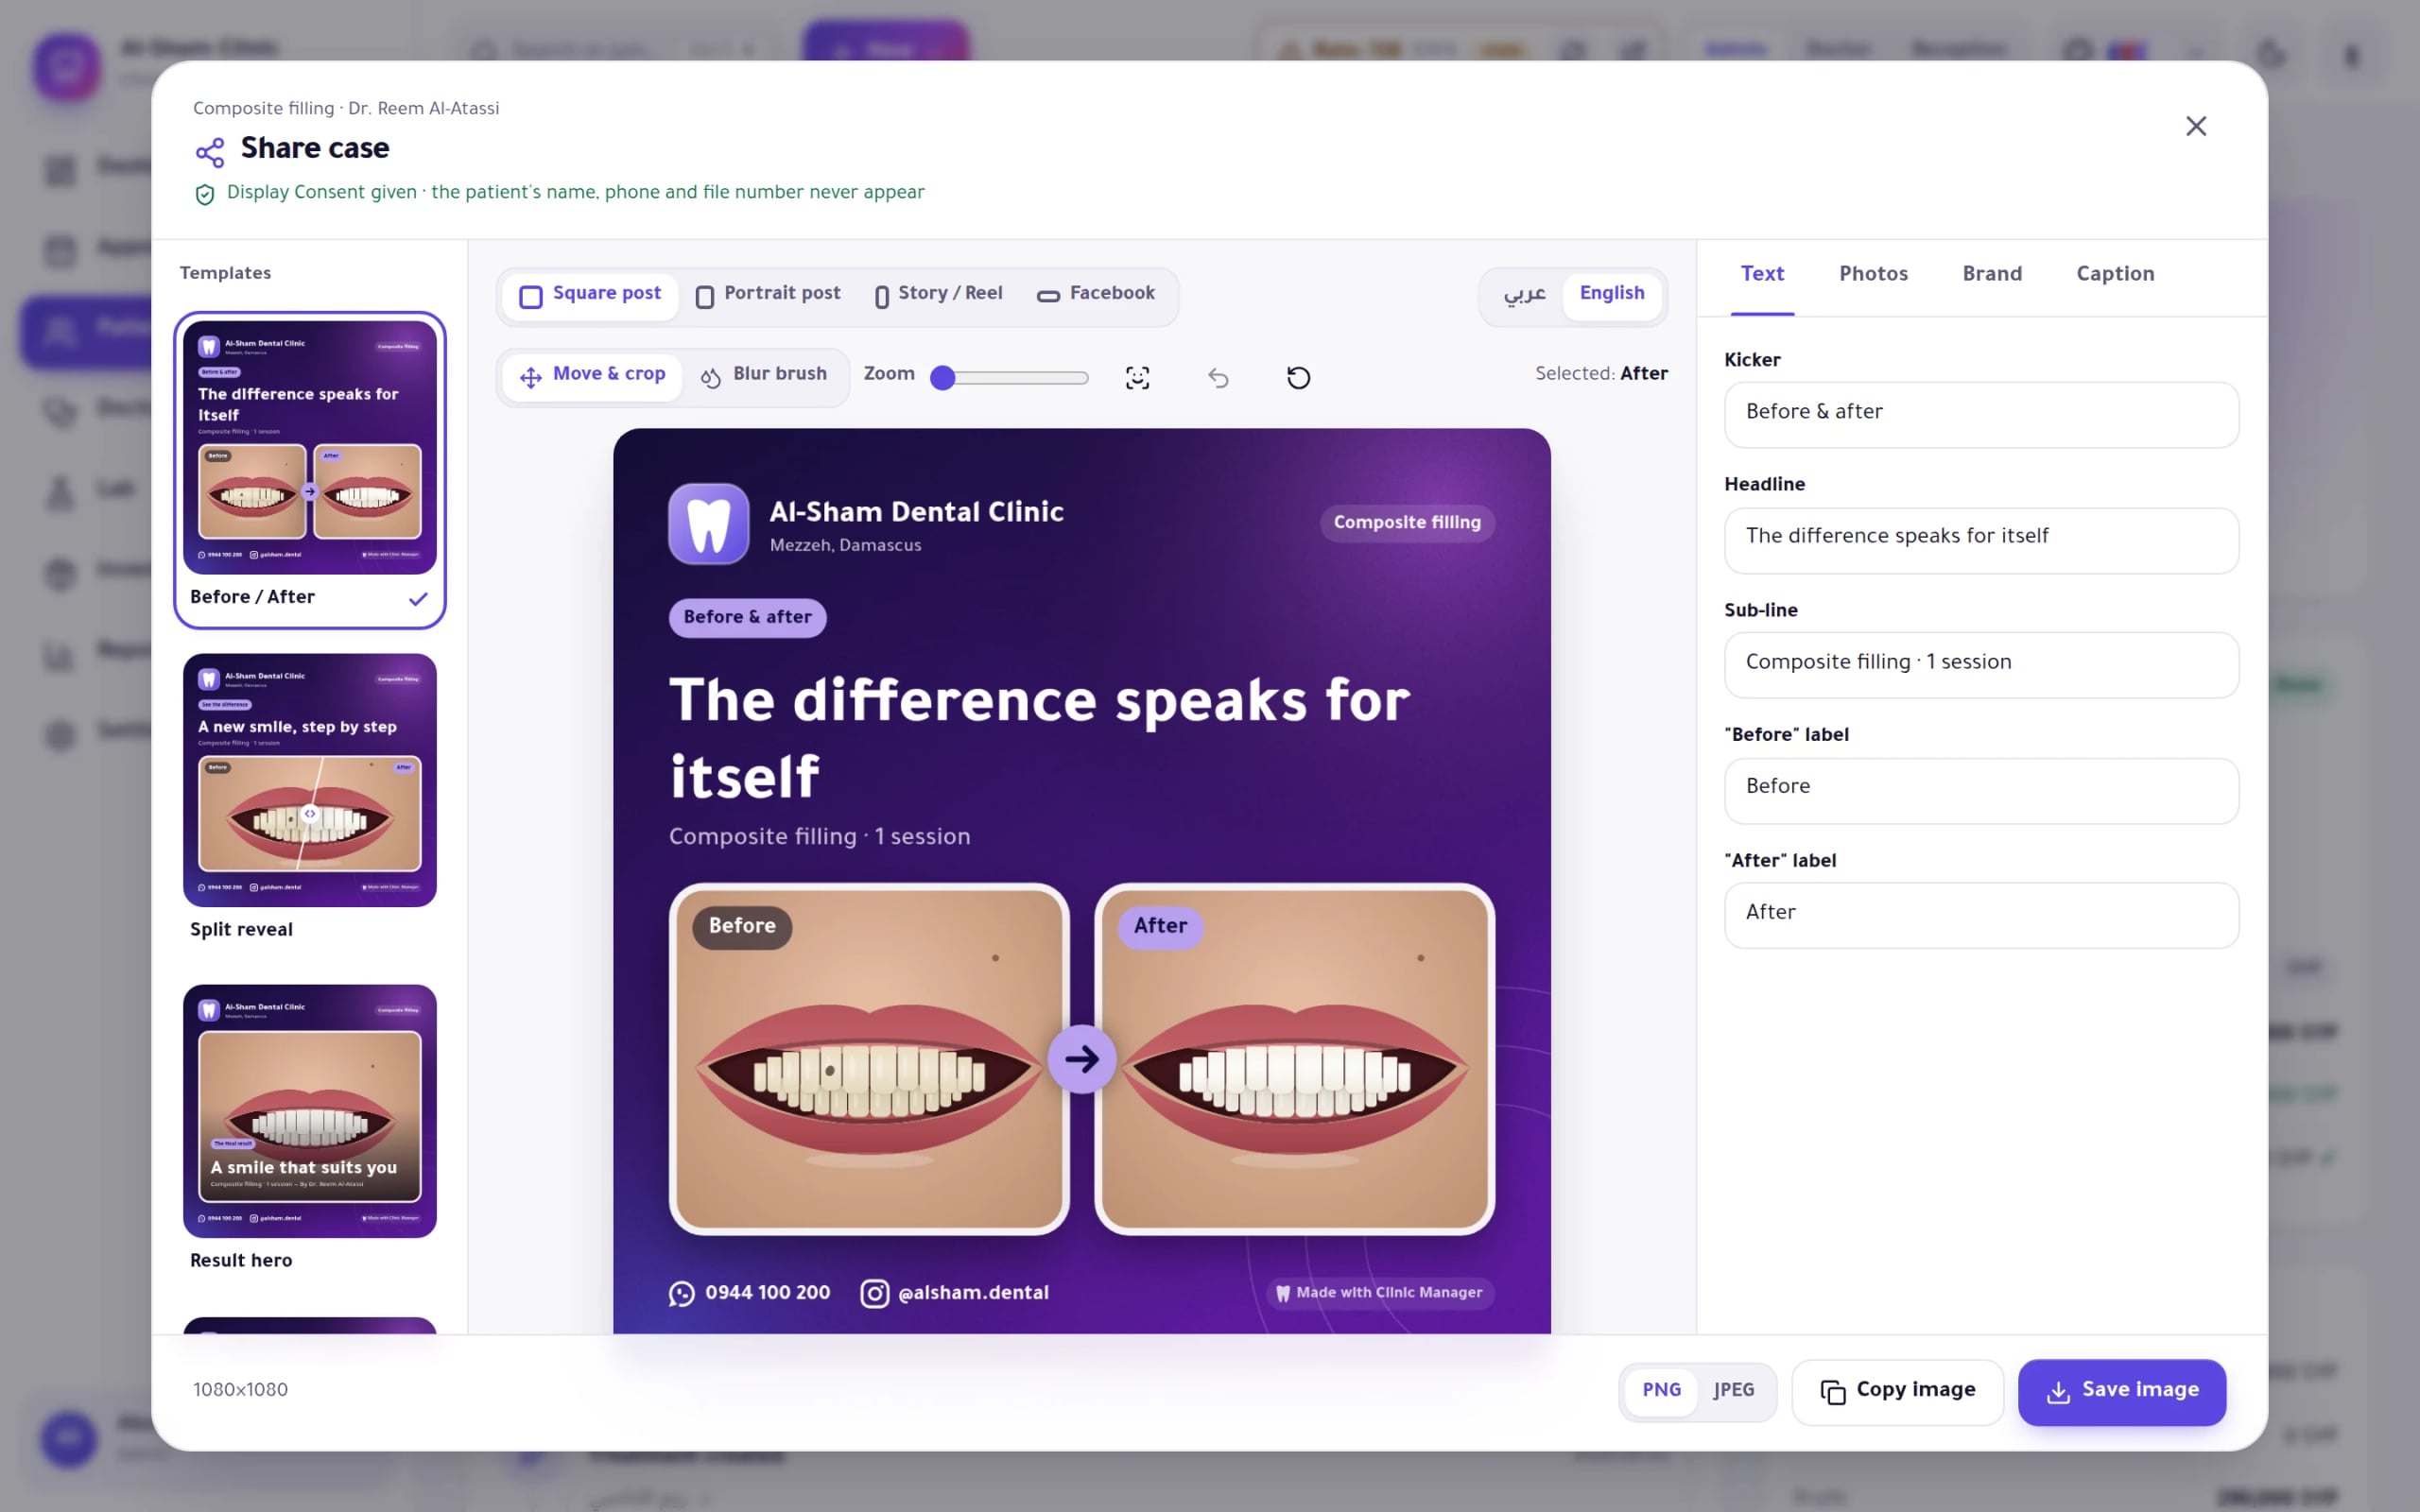Viewport: 2420px width, 1512px height.
Task: Click the Sub-line input field
Action: point(1981,665)
